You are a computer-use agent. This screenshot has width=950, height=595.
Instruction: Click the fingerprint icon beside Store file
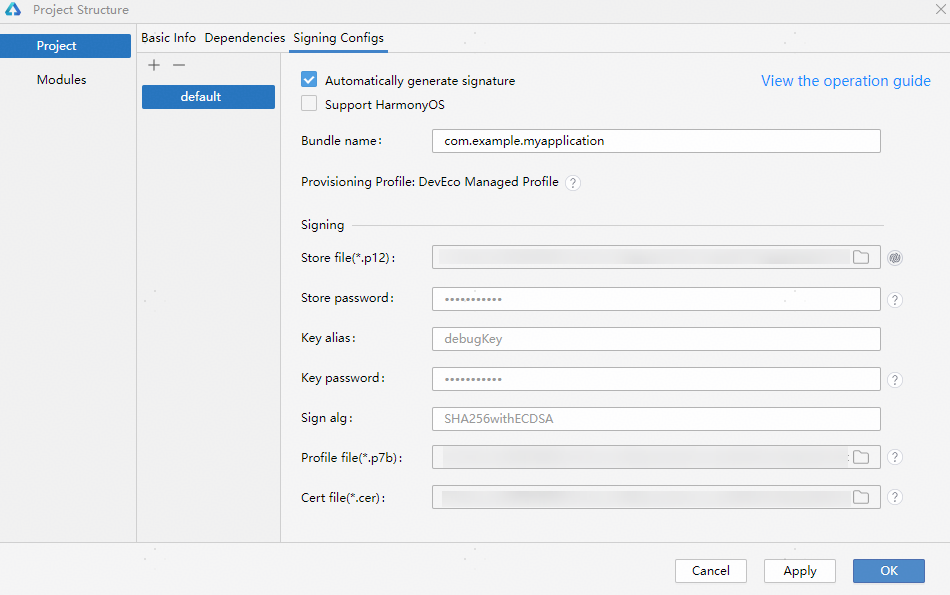click(x=896, y=258)
